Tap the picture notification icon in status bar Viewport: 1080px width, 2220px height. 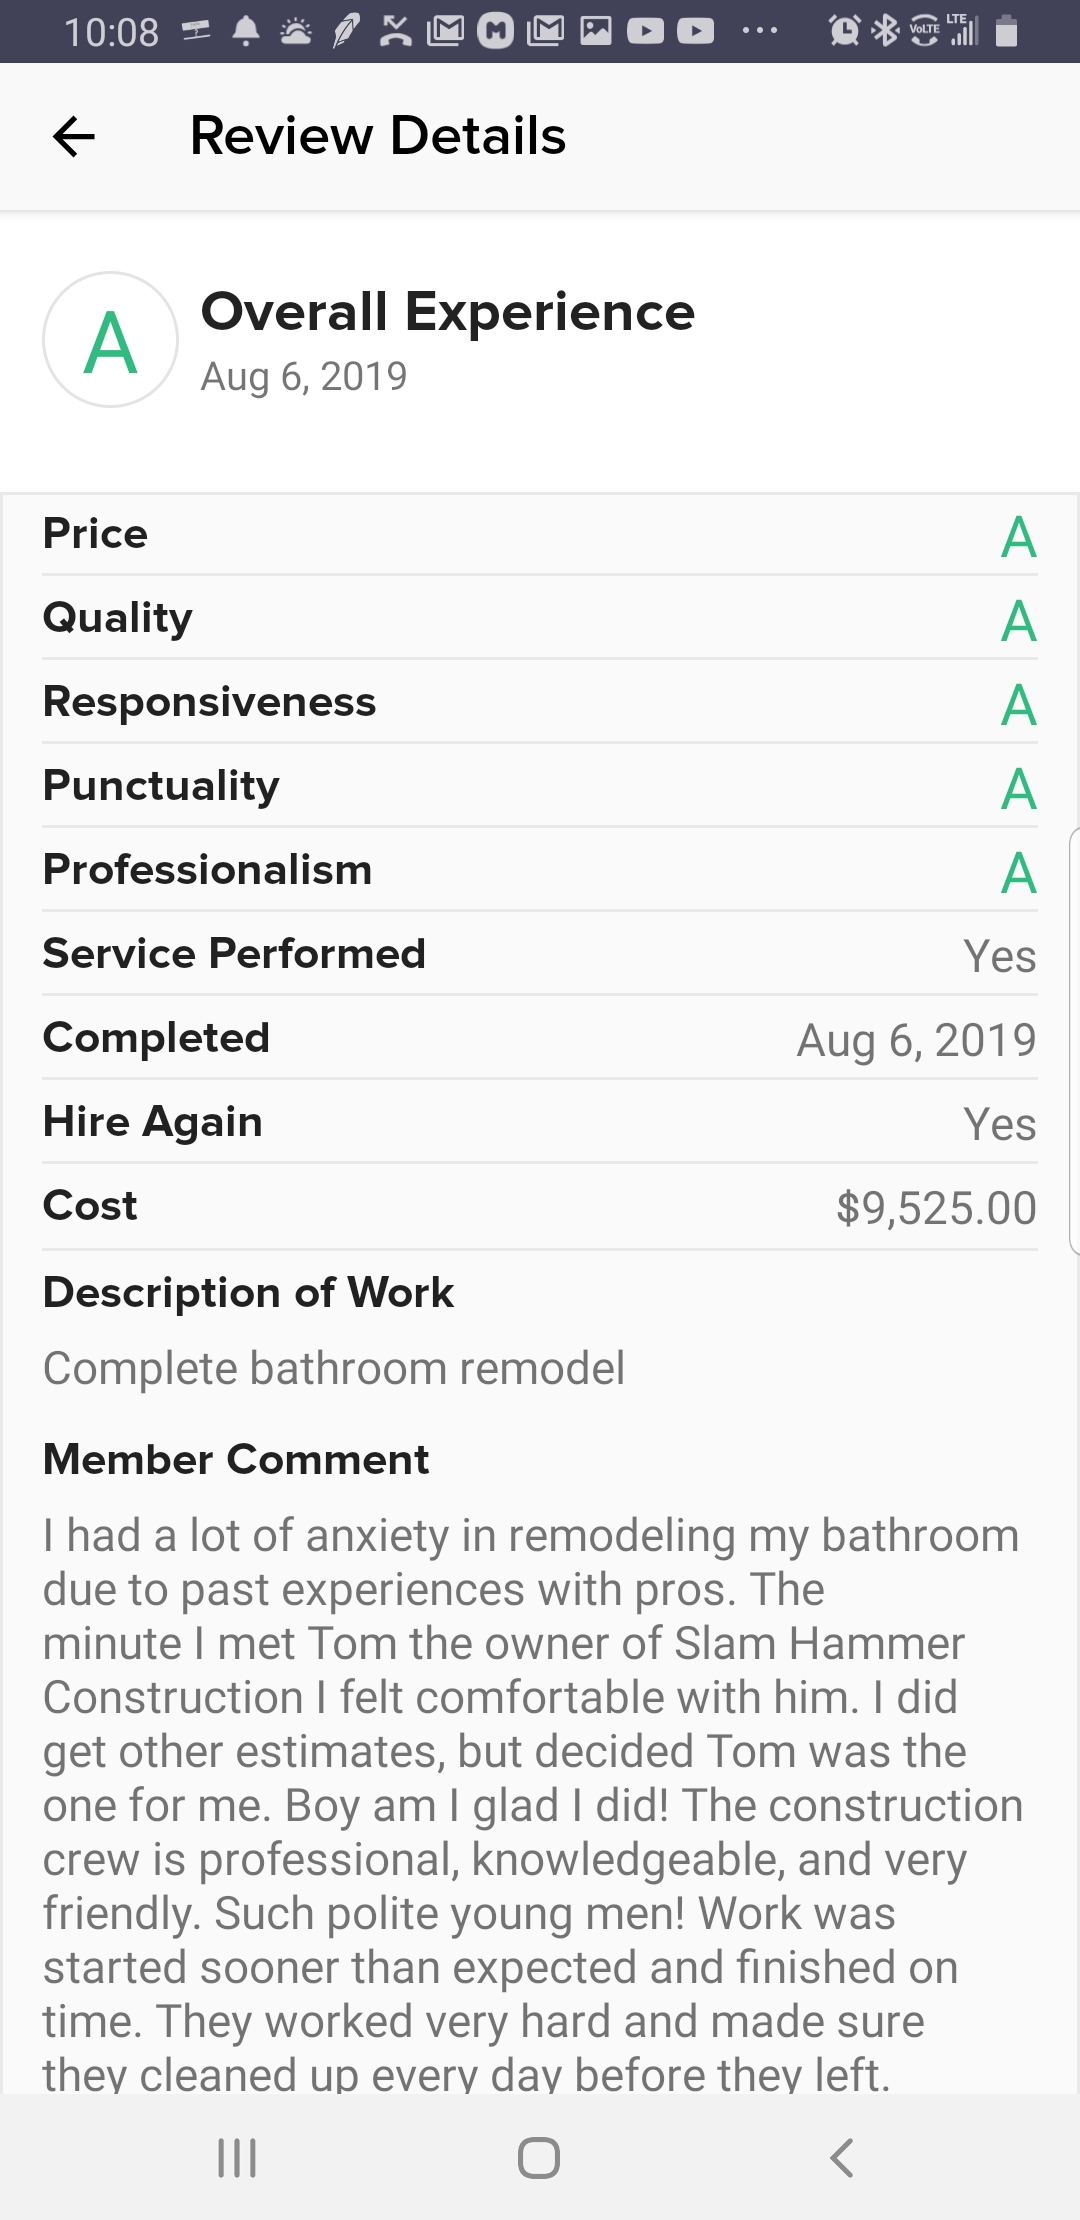pos(596,31)
